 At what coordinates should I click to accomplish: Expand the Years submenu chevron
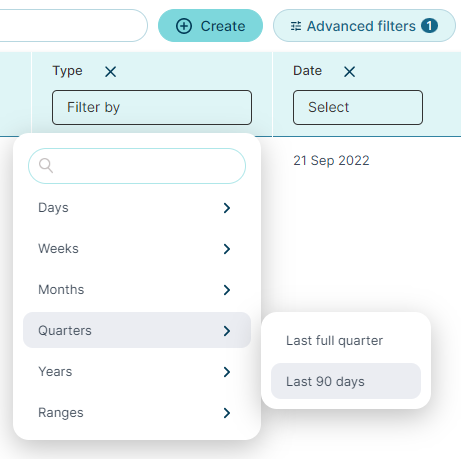(227, 372)
